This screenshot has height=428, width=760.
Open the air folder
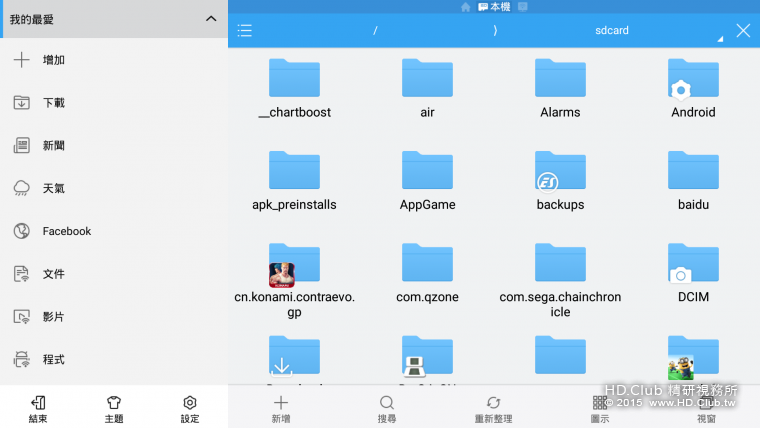coord(427,88)
